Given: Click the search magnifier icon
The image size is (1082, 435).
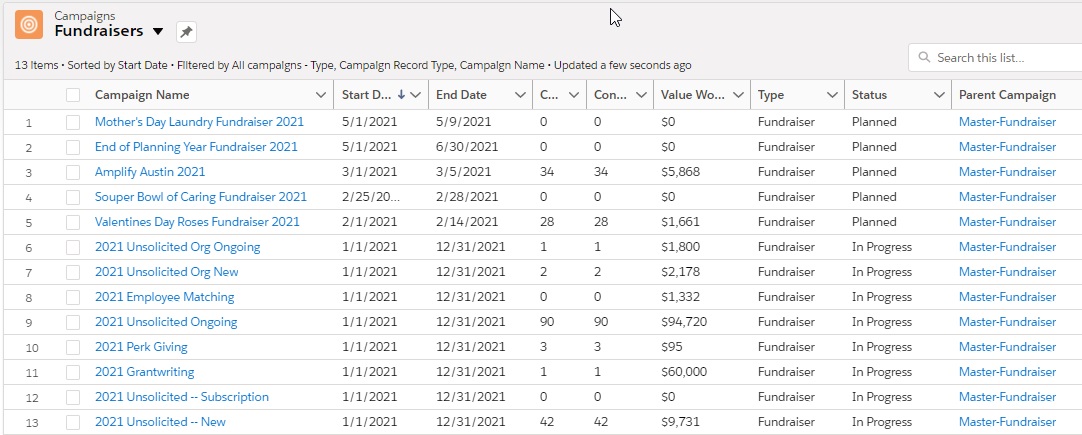Looking at the screenshot, I should pyautogui.click(x=925, y=58).
